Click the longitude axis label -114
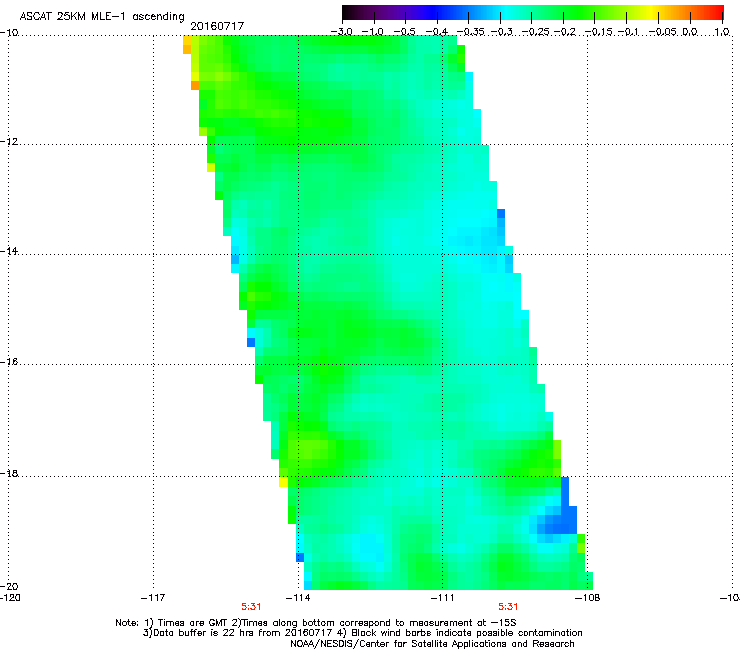740x650 pixels. click(x=298, y=598)
